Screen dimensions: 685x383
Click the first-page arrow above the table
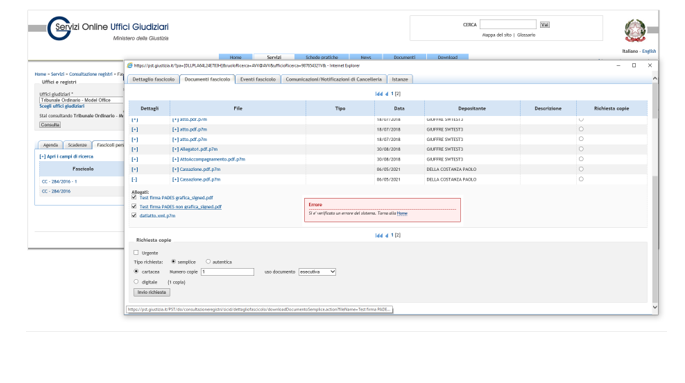point(378,94)
